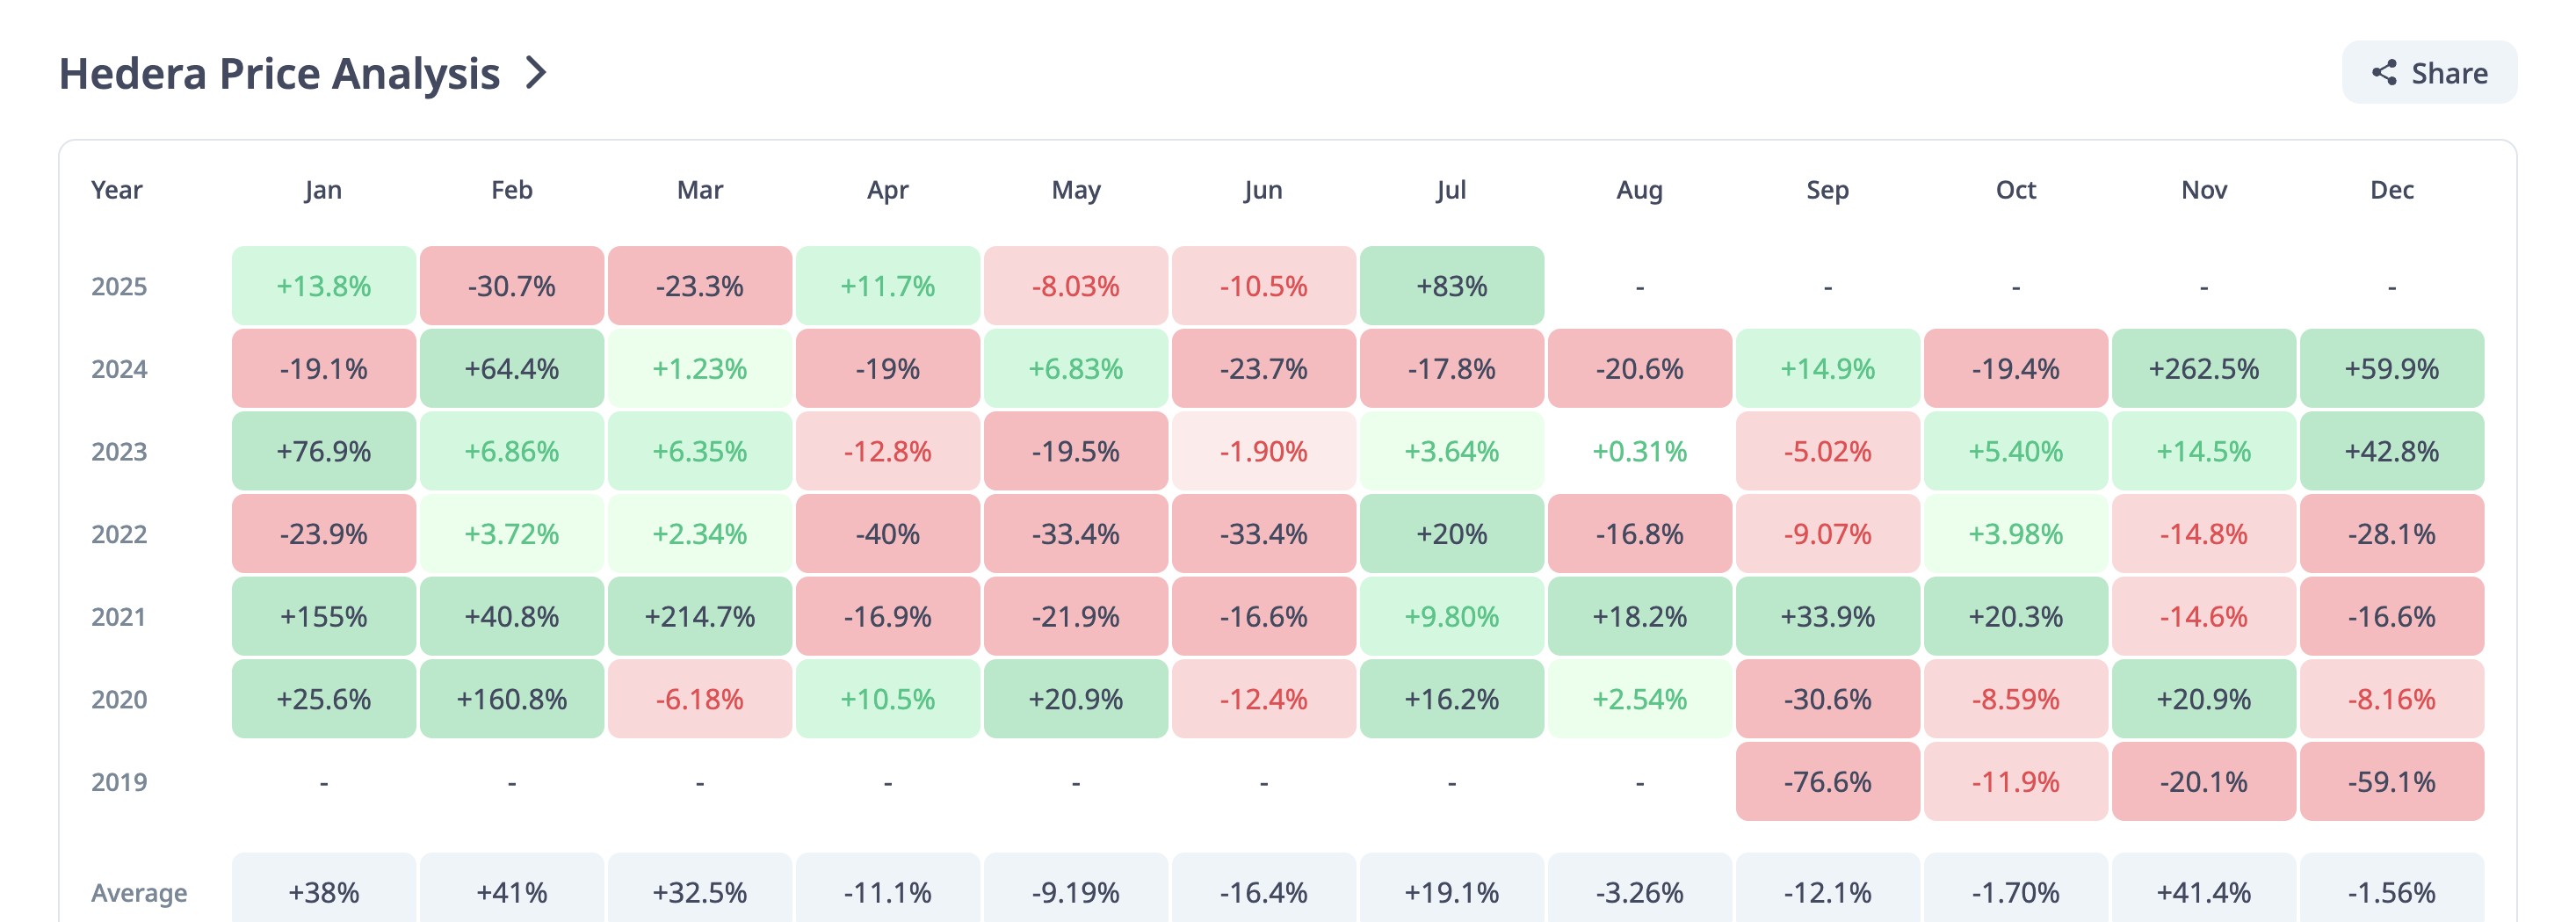Select the February 2020 +160.8% cell
2576x922 pixels.
511,699
